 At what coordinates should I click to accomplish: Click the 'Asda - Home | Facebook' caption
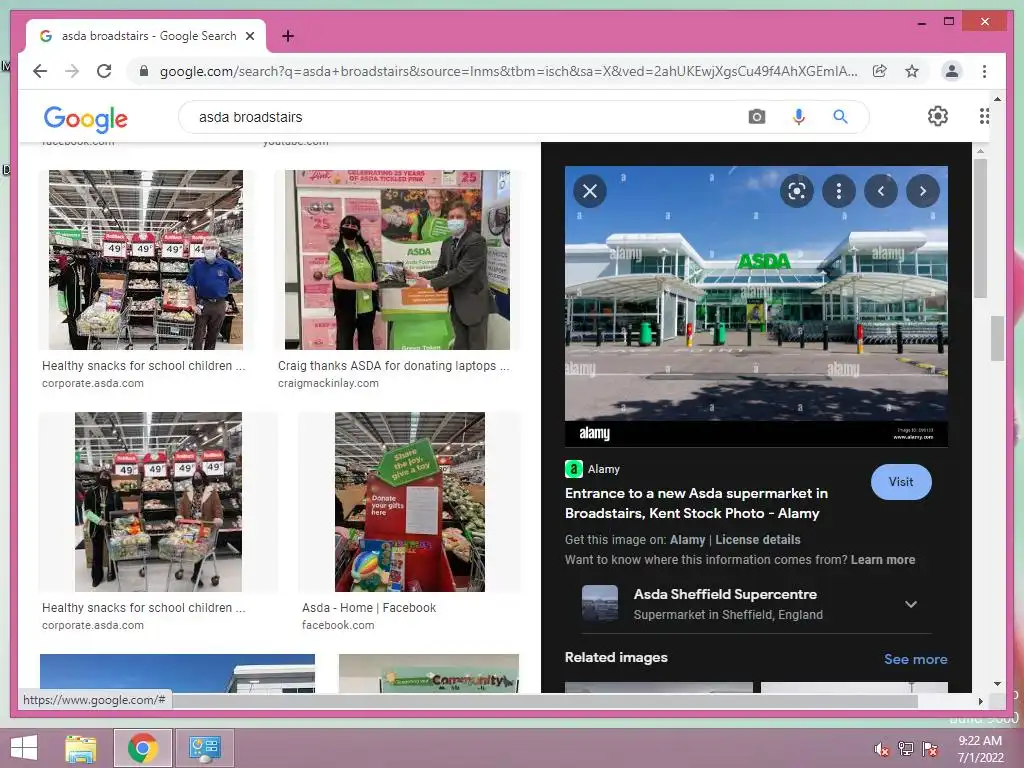tap(369, 608)
